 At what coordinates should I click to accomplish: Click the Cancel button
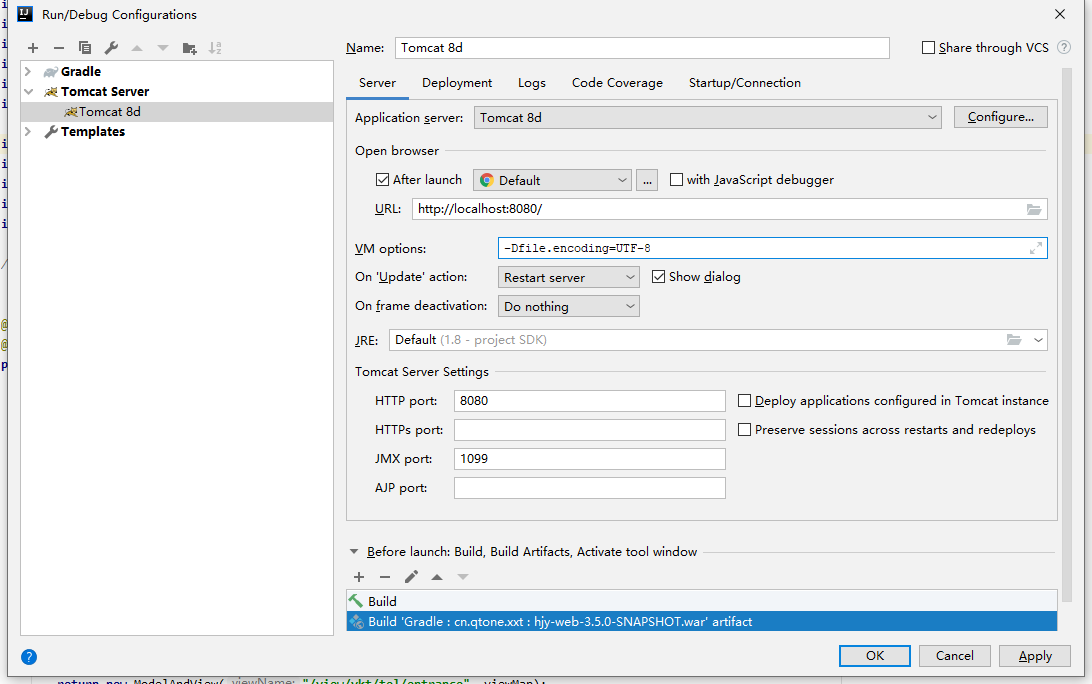[x=955, y=655]
